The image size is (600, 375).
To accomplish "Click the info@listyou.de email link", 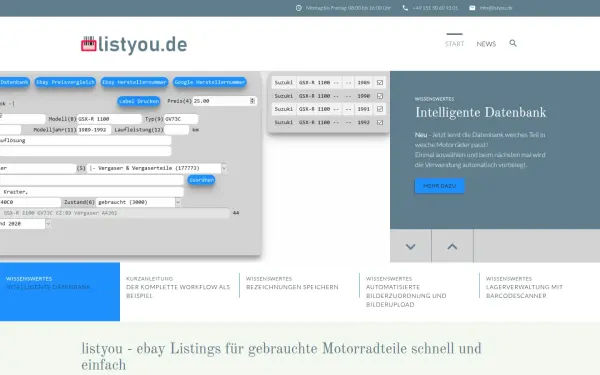I will click(x=496, y=8).
